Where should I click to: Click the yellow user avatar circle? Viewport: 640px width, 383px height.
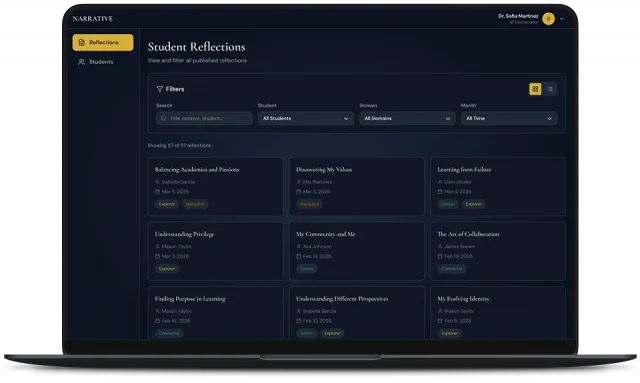coord(548,19)
